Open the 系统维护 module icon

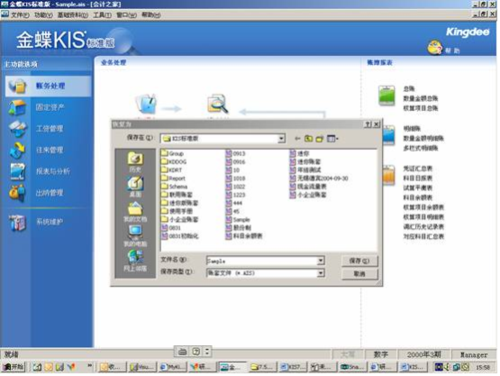tap(17, 222)
